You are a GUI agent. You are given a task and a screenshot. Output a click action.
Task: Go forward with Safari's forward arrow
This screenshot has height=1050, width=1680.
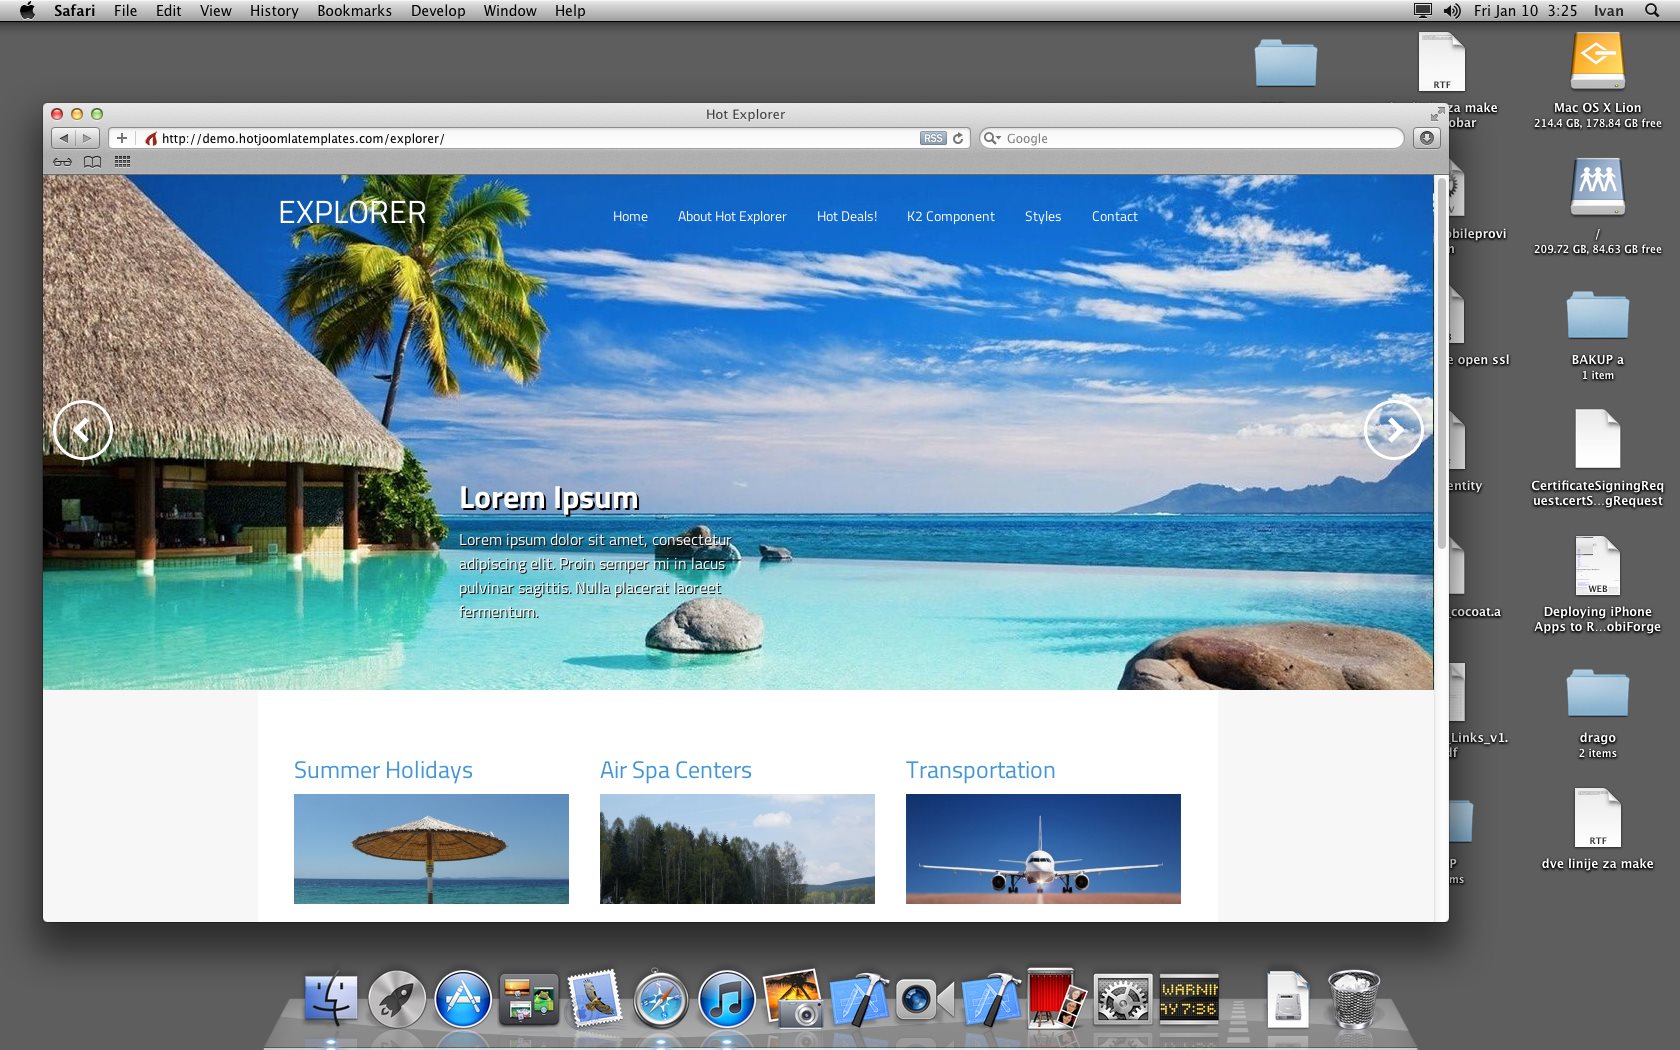click(x=87, y=138)
